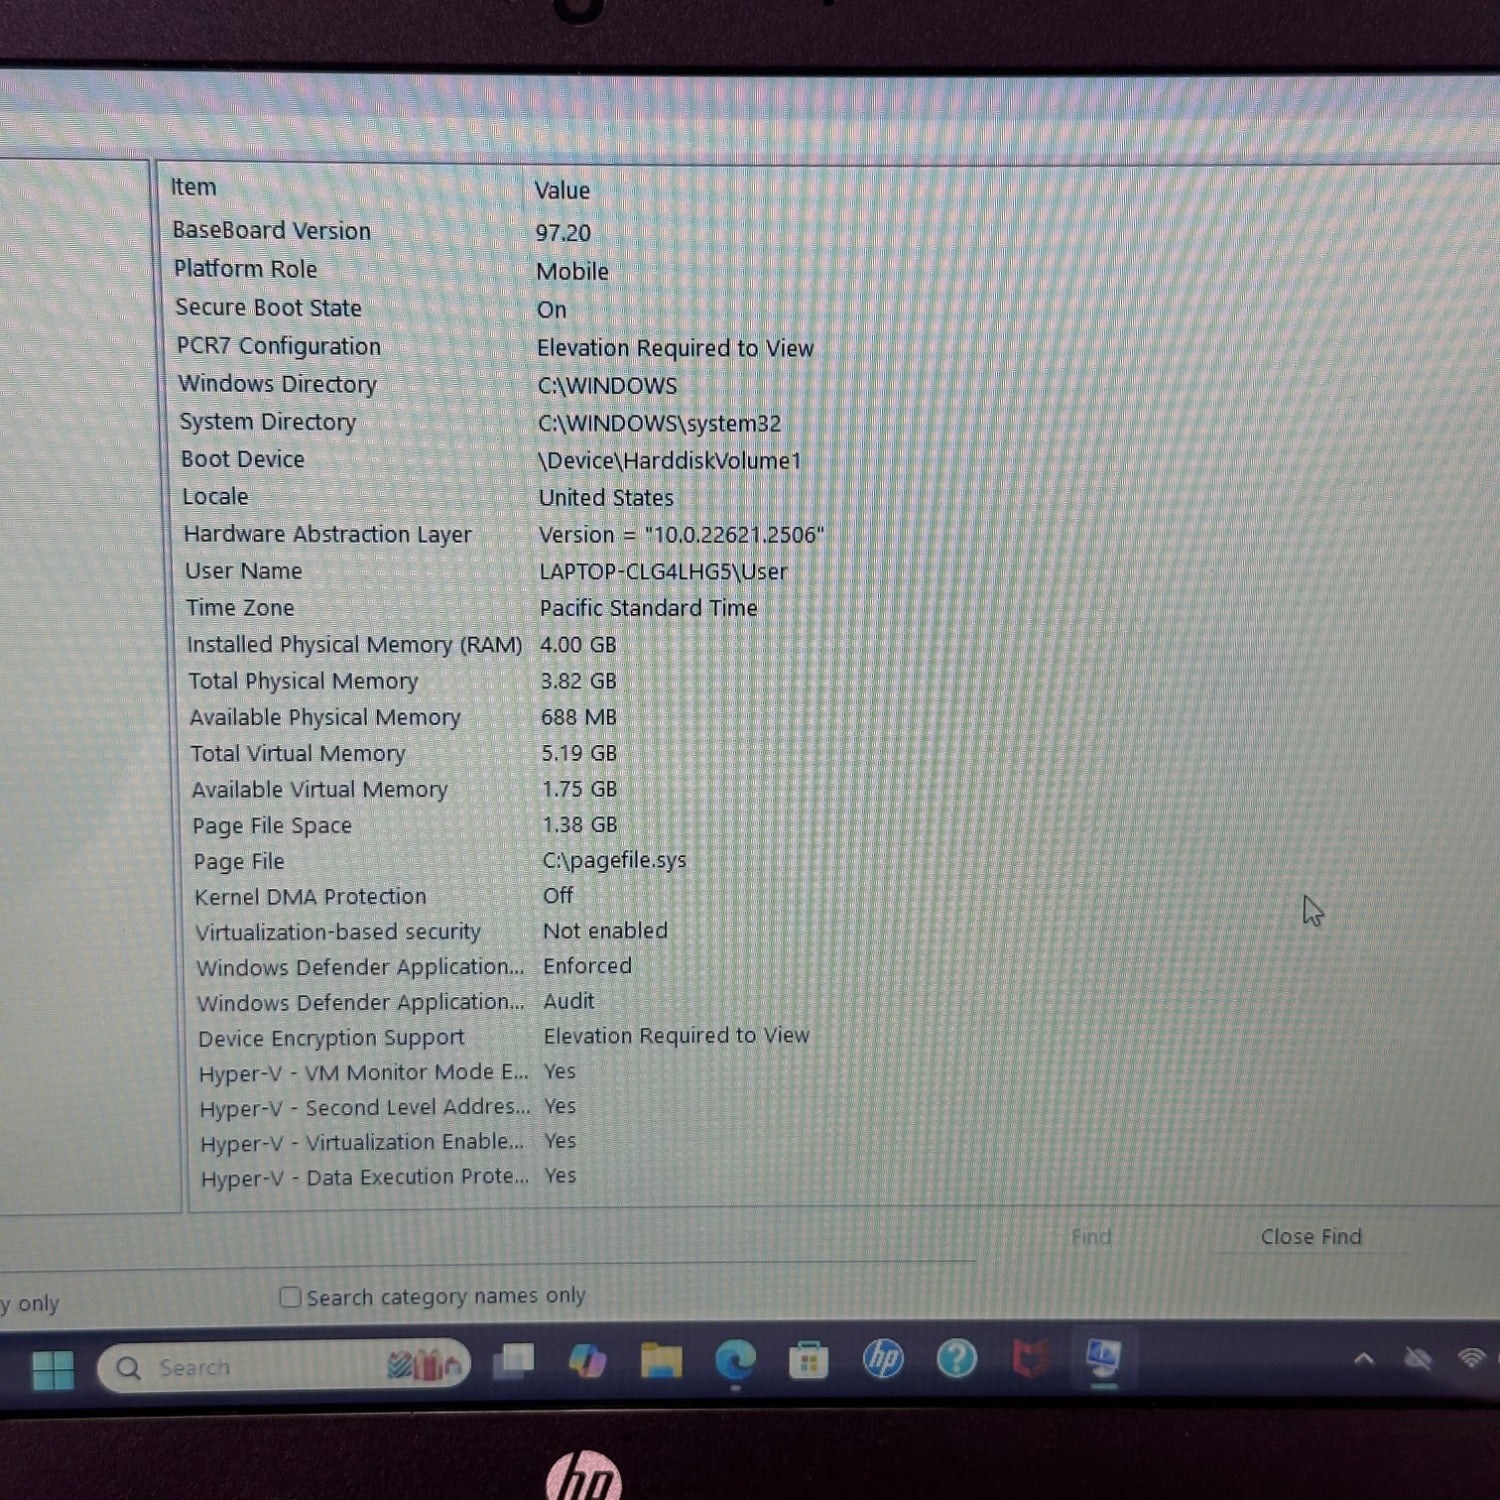Screen dimensions: 1500x1500
Task: Launch Copilot from the taskbar
Action: point(587,1361)
